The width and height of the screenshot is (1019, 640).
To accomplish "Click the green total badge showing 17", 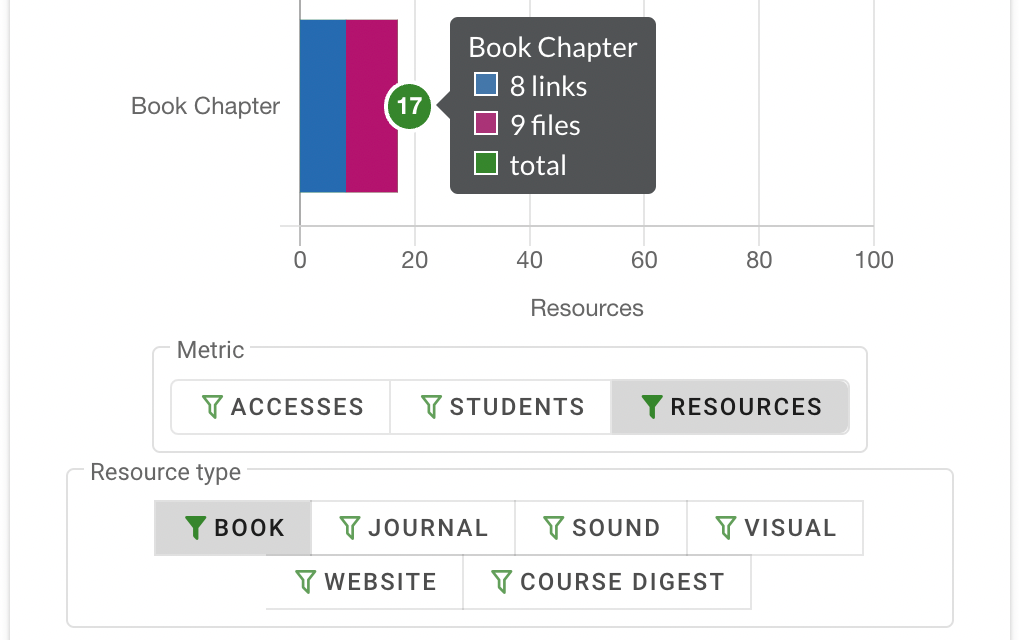I will 408,106.
